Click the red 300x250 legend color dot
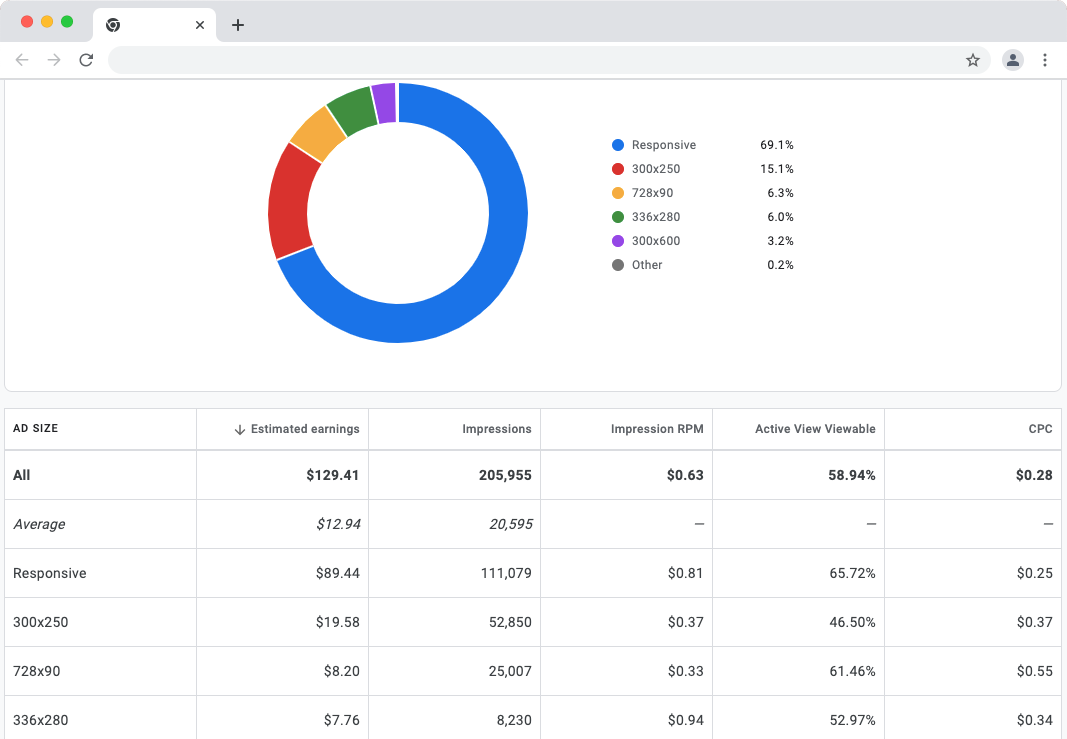Viewport: 1067px width, 739px height. click(x=617, y=168)
